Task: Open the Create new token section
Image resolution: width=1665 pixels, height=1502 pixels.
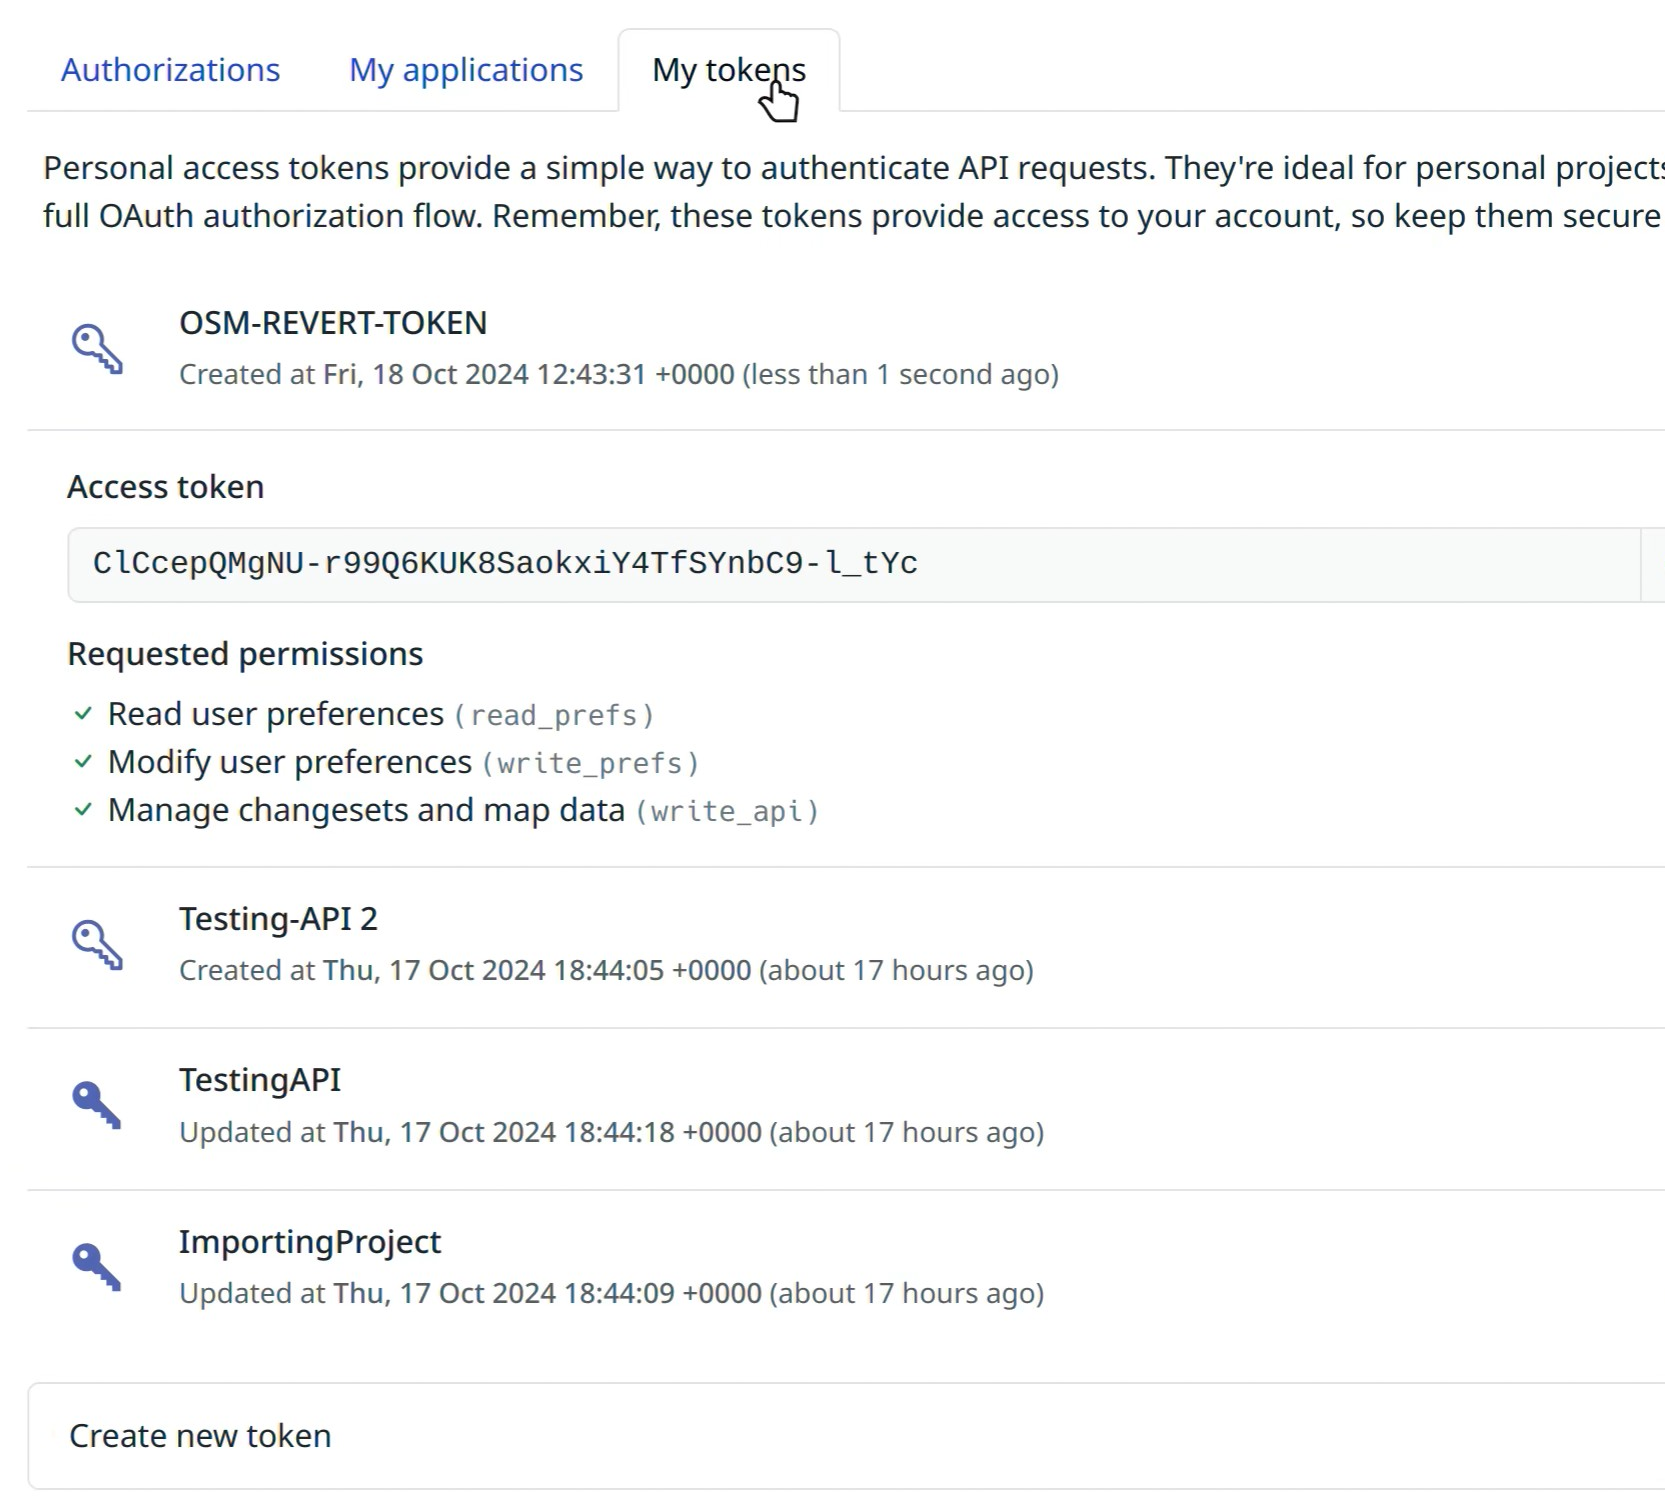Action: 200,1436
